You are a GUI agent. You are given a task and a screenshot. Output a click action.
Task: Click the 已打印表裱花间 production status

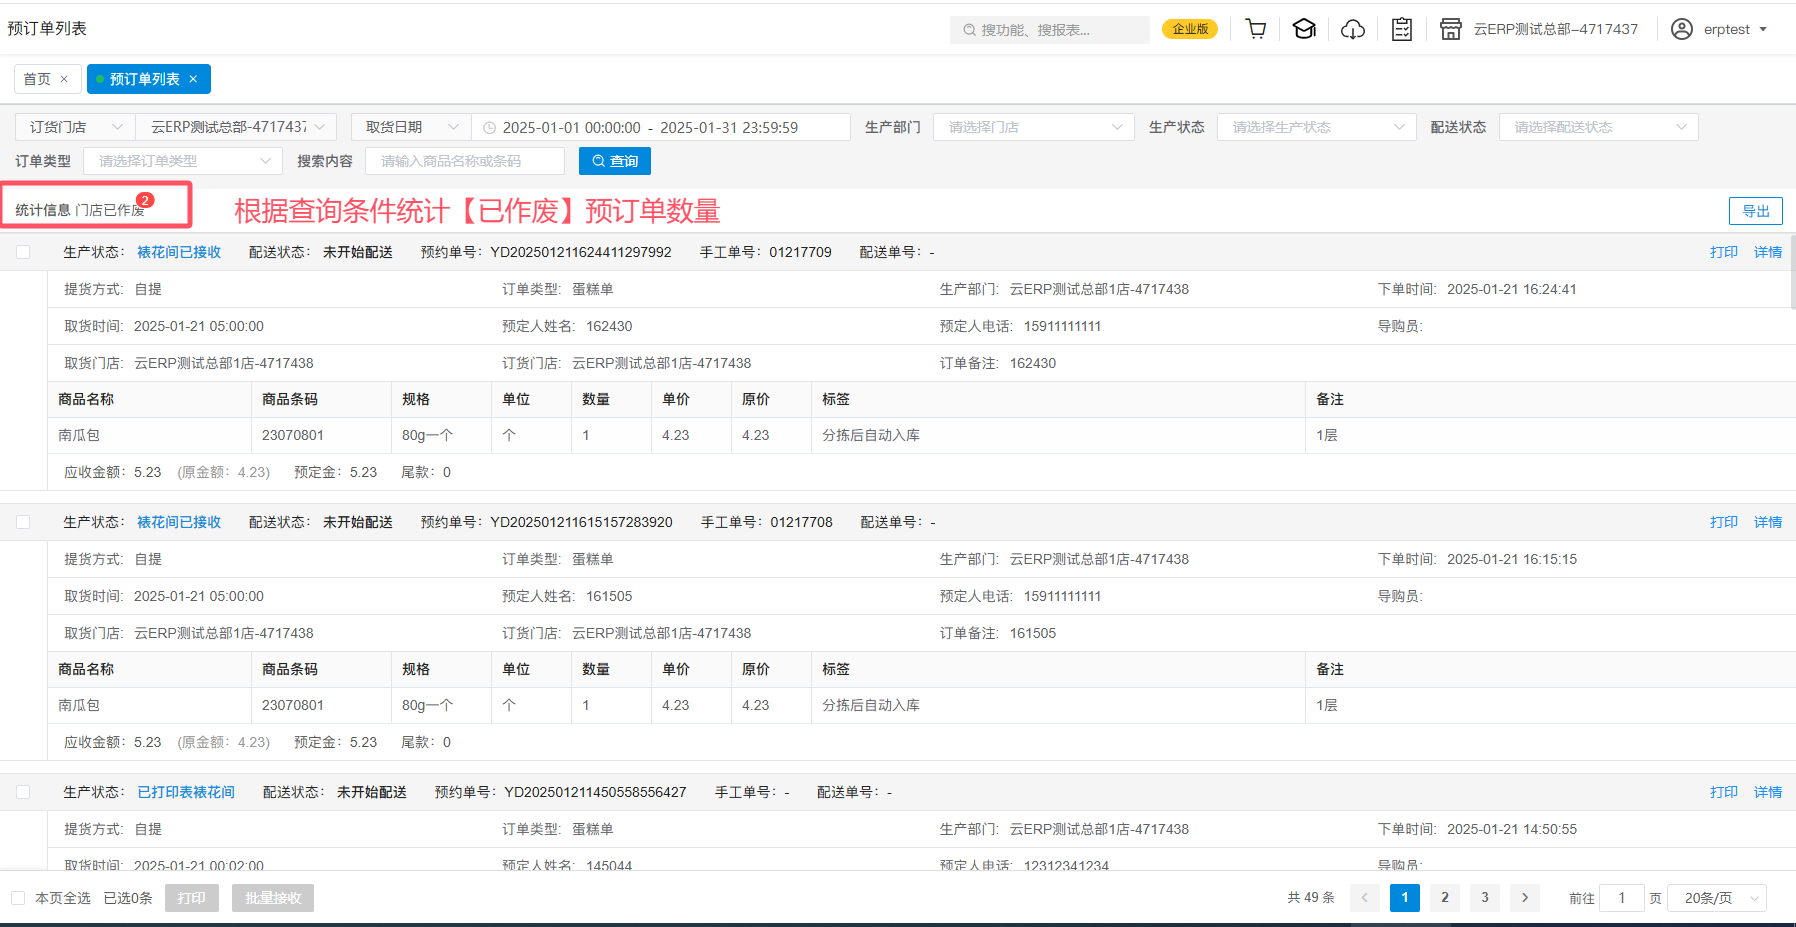pos(186,792)
